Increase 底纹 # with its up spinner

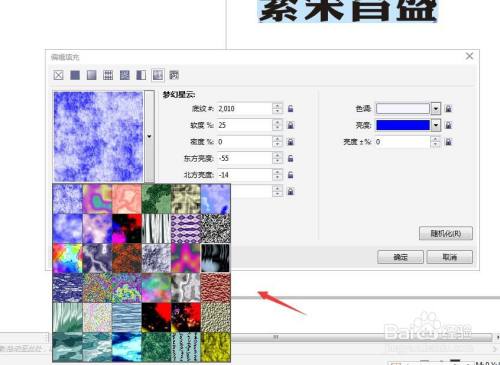point(277,106)
